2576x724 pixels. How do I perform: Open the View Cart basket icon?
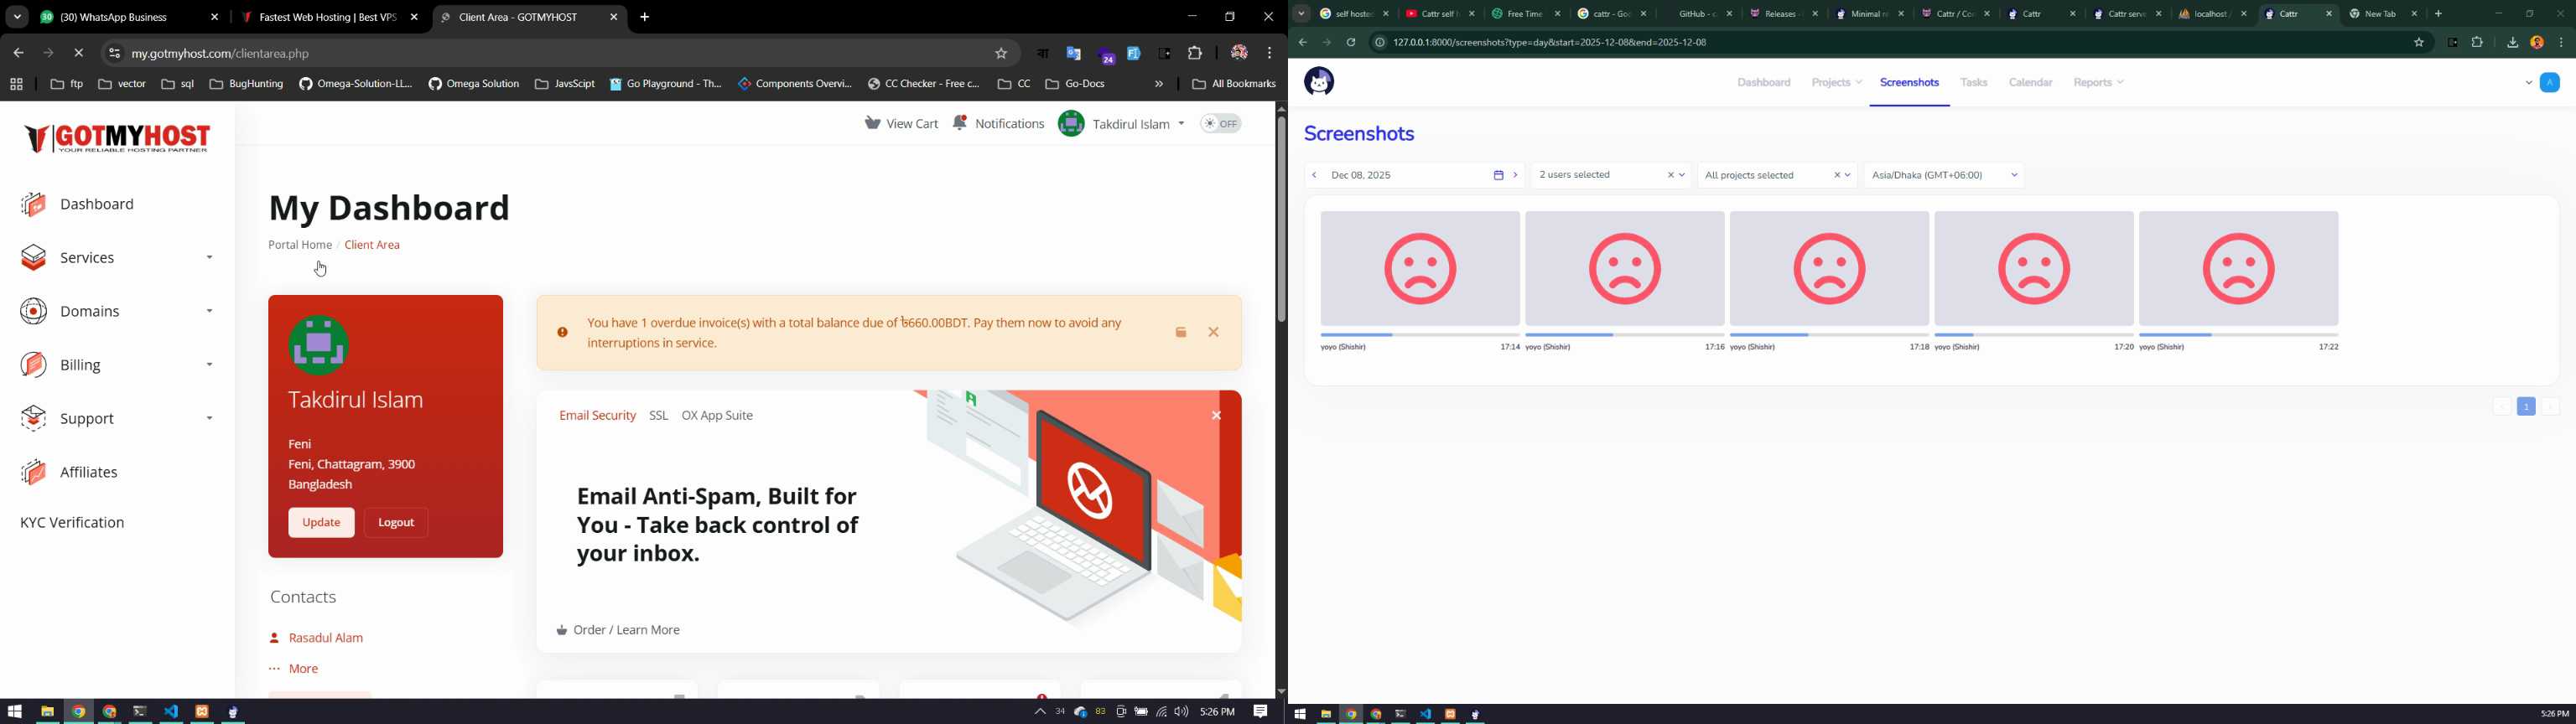coord(873,123)
